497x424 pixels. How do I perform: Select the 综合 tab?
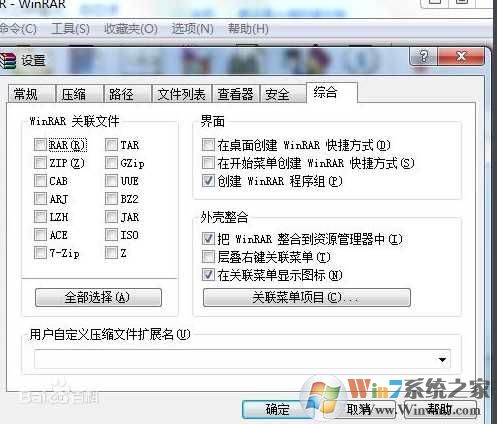[332, 92]
